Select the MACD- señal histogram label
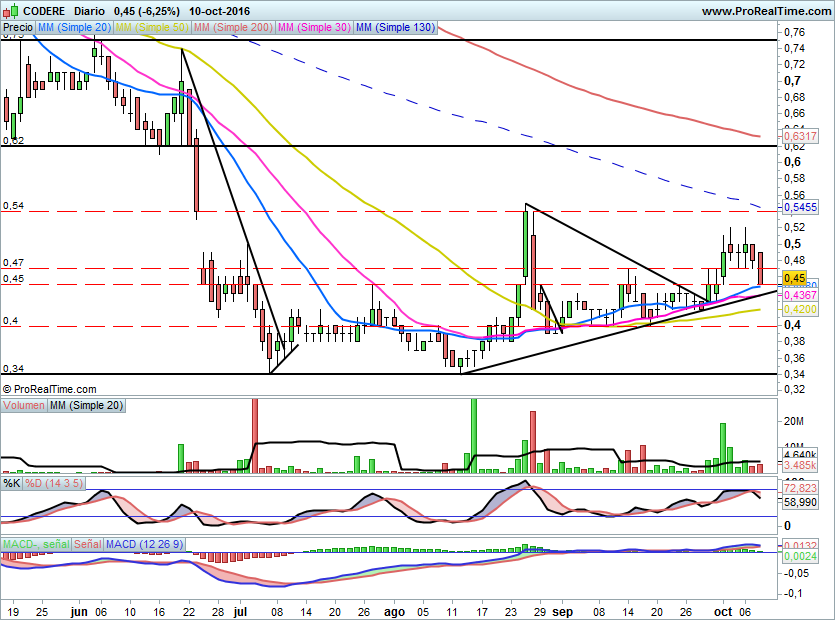835x620 pixels. [36, 544]
